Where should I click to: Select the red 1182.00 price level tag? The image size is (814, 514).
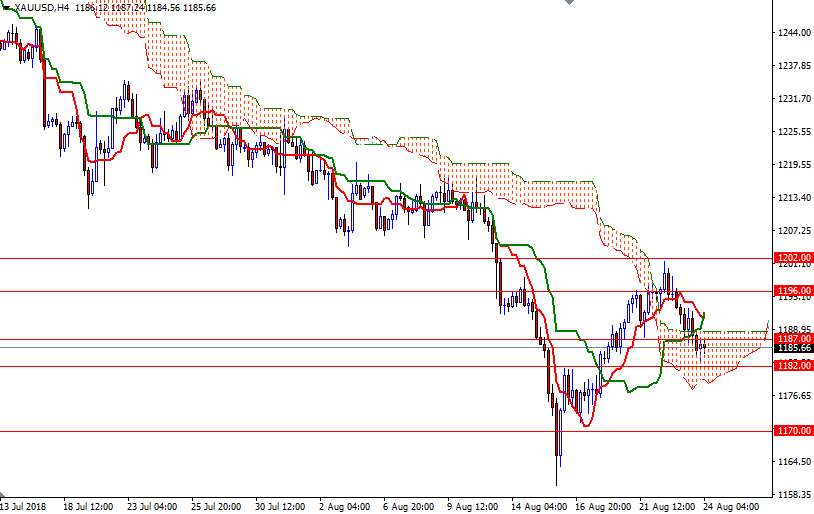[x=793, y=366]
